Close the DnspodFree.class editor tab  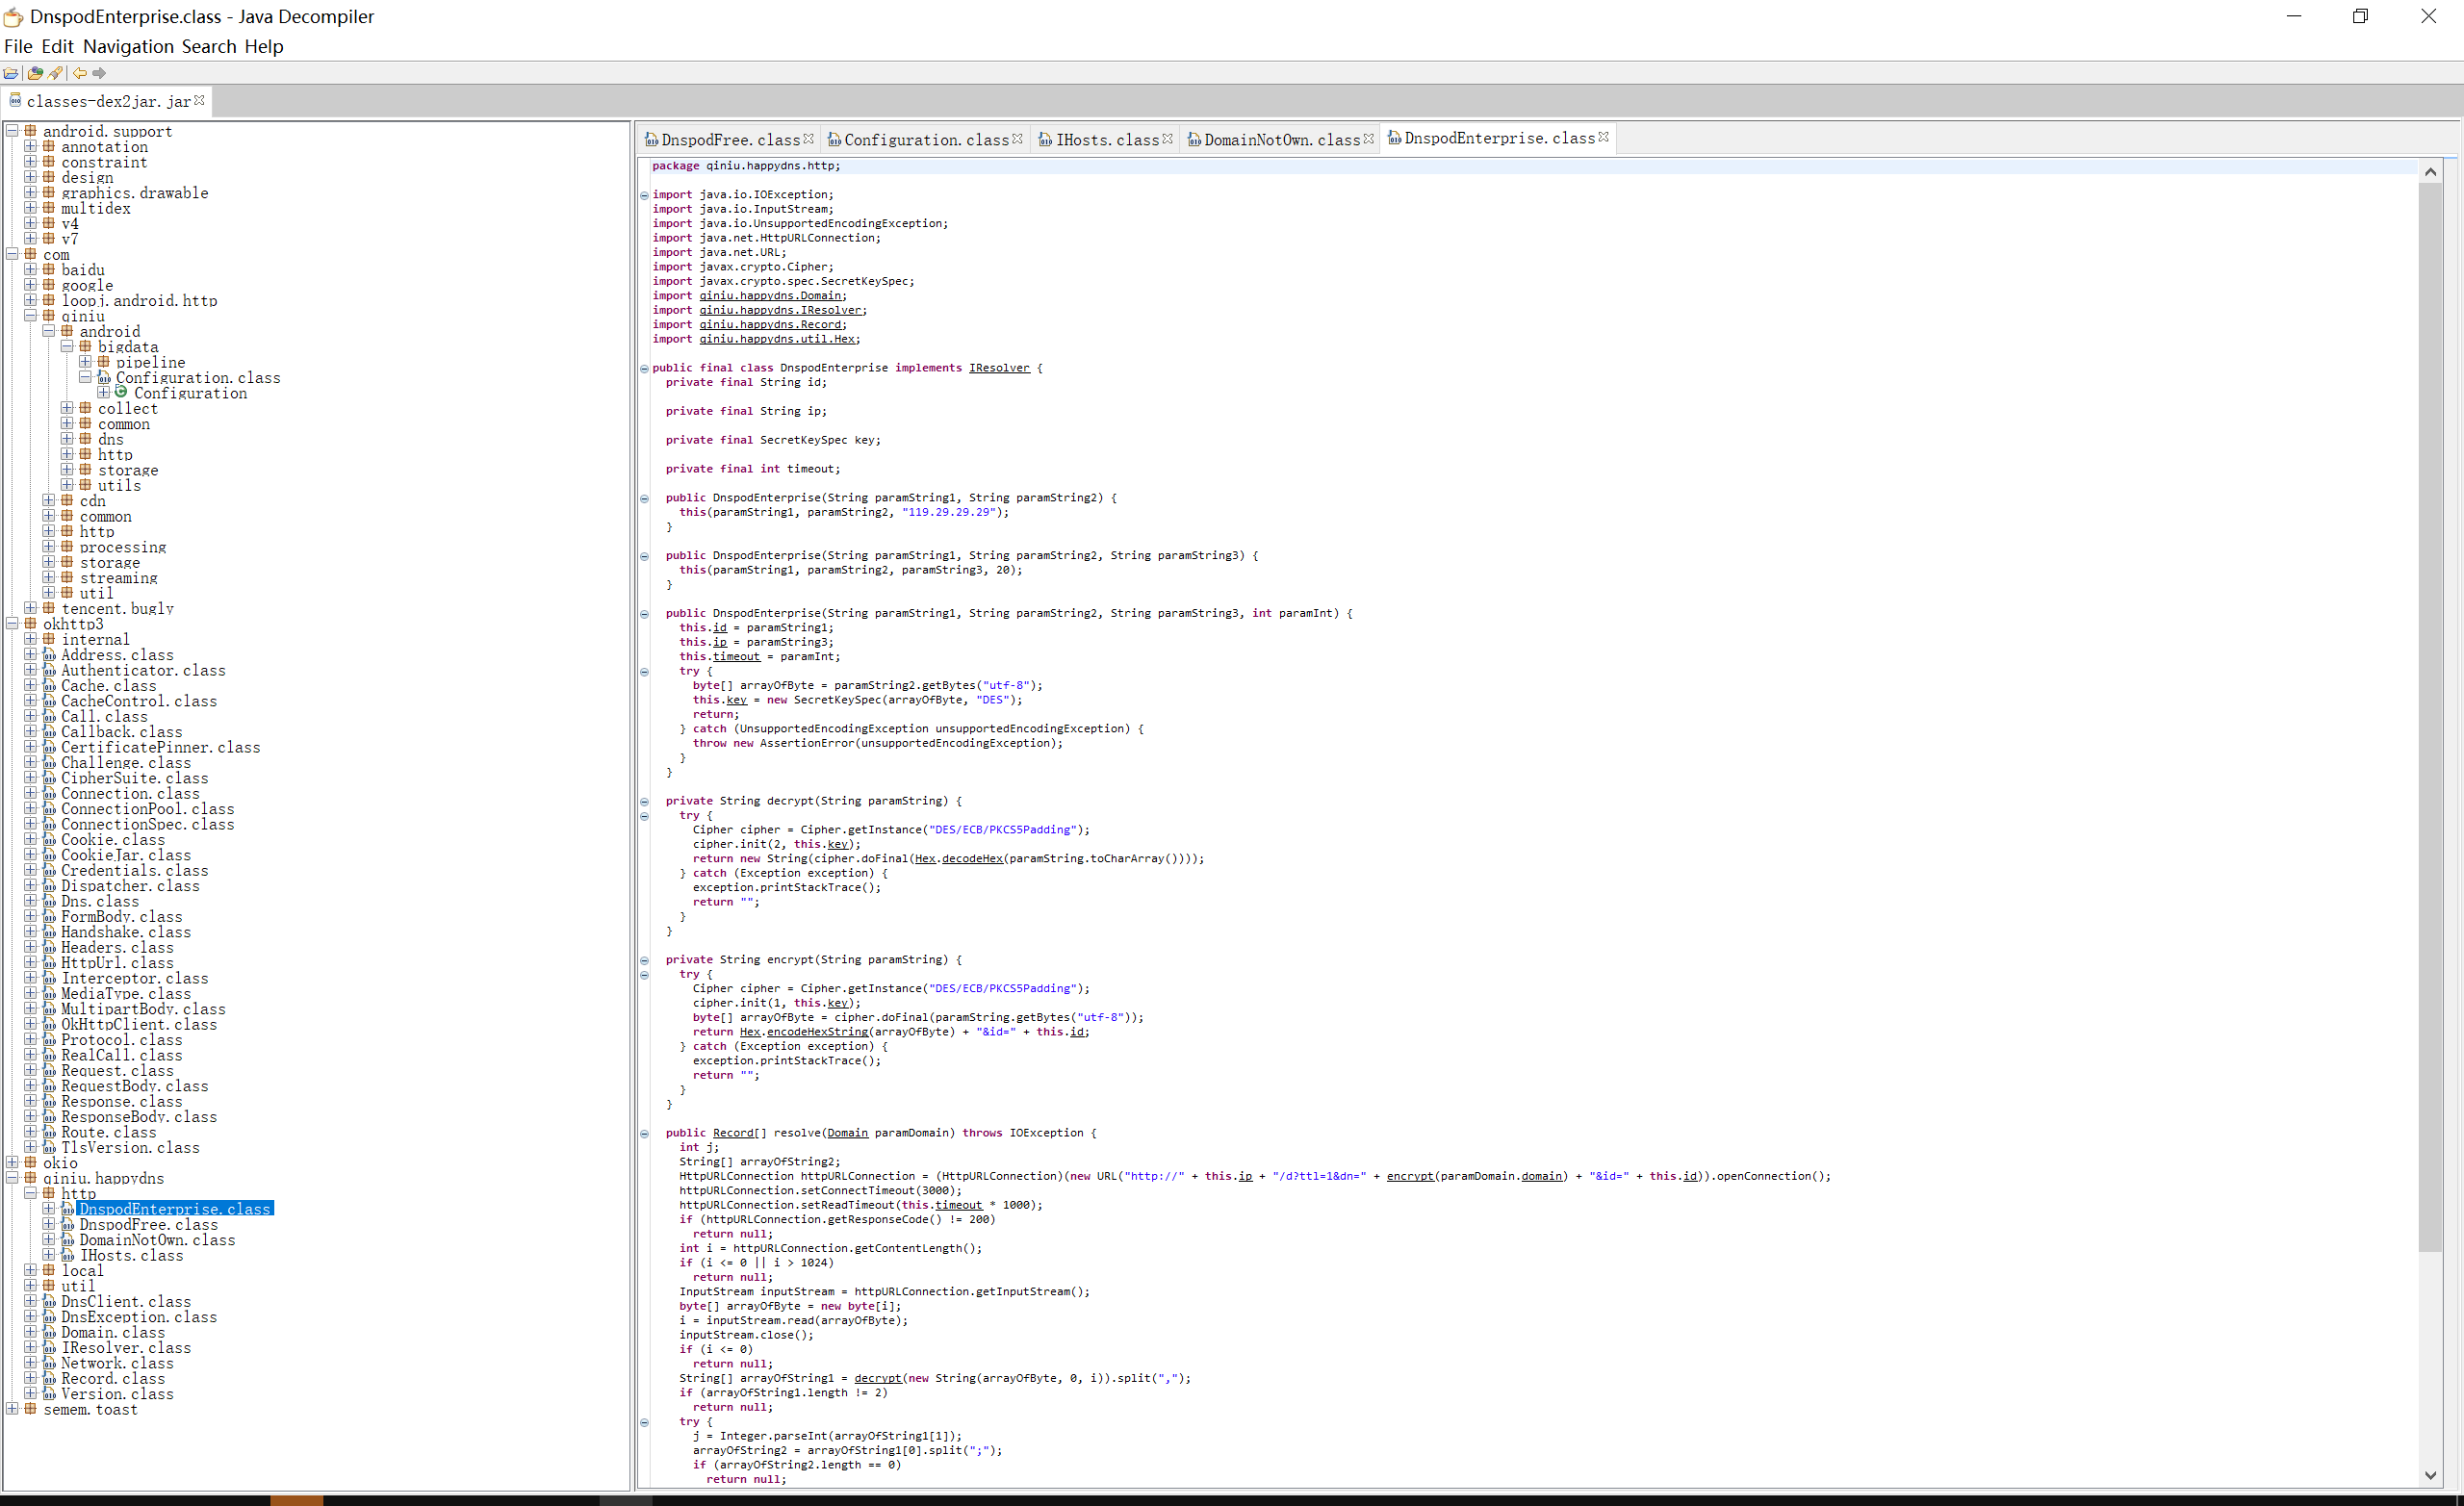click(809, 139)
